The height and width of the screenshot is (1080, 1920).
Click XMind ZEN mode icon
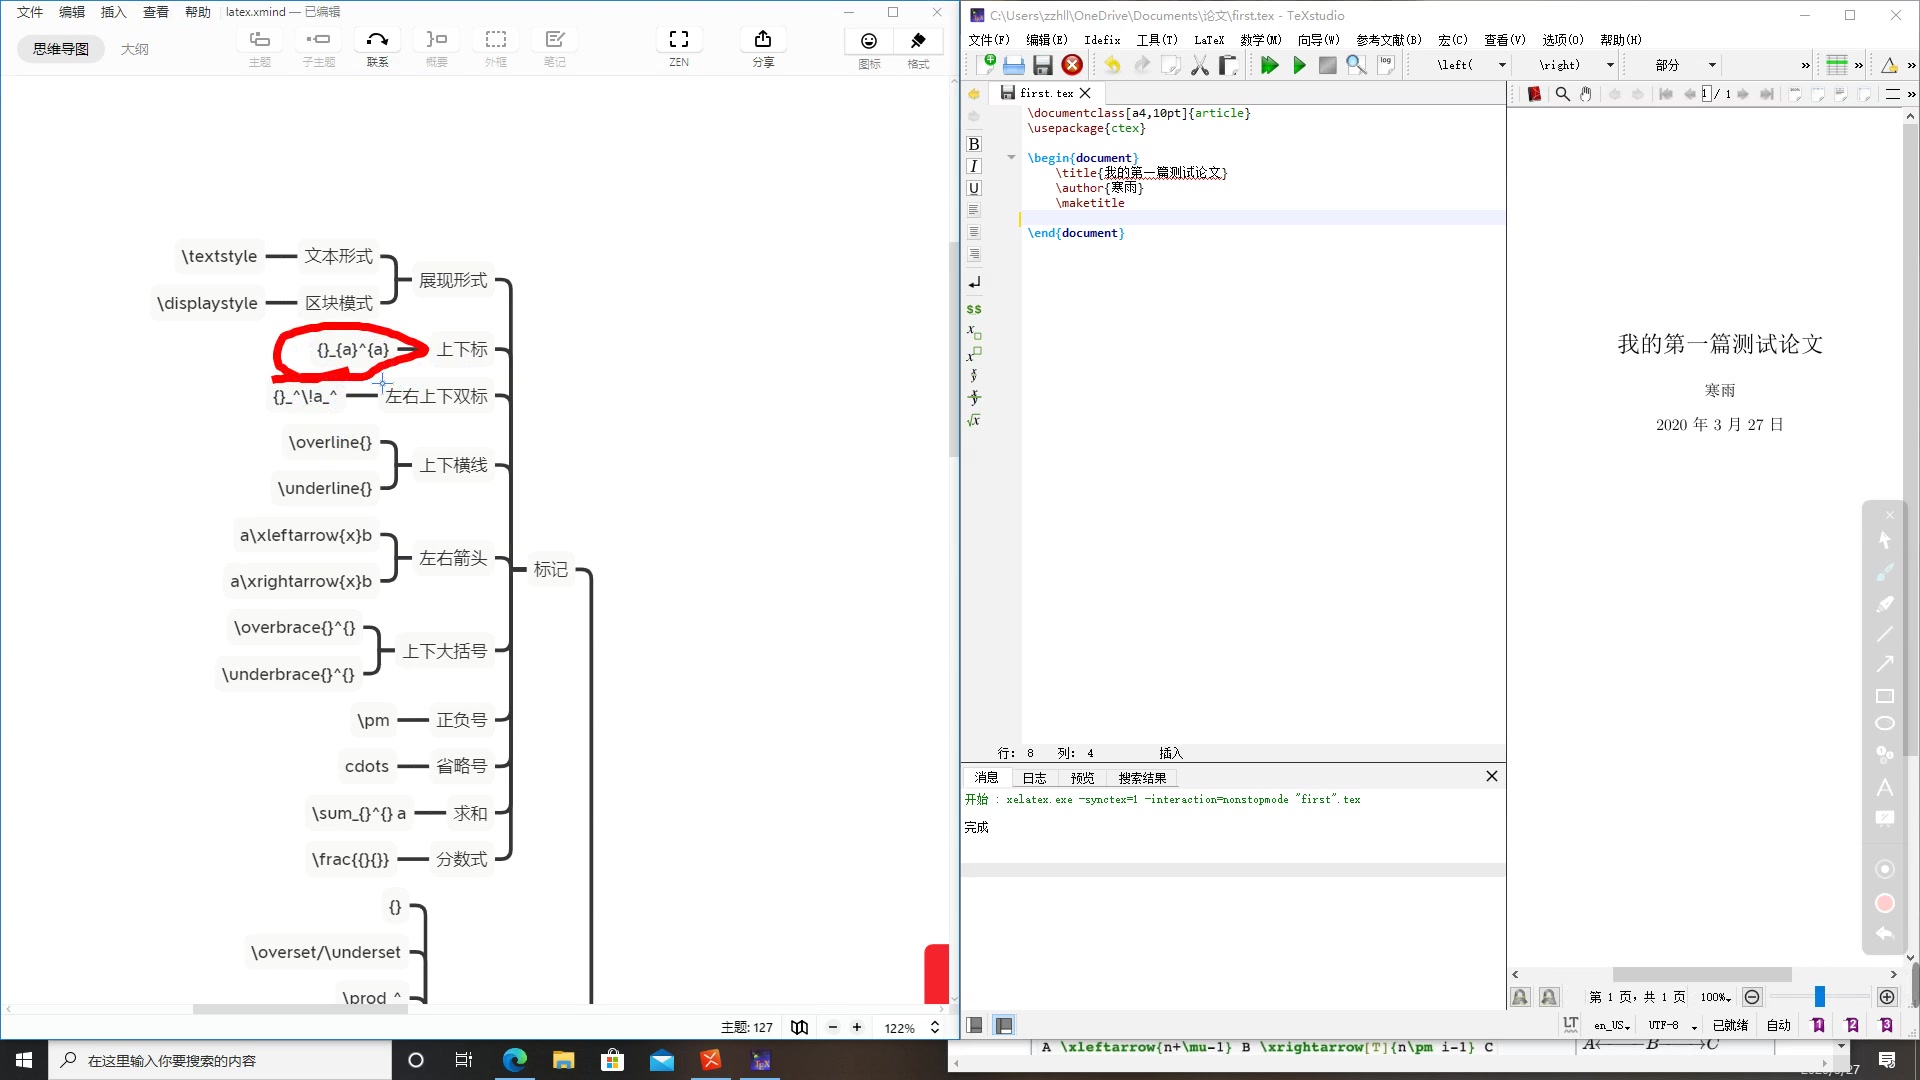tap(679, 40)
